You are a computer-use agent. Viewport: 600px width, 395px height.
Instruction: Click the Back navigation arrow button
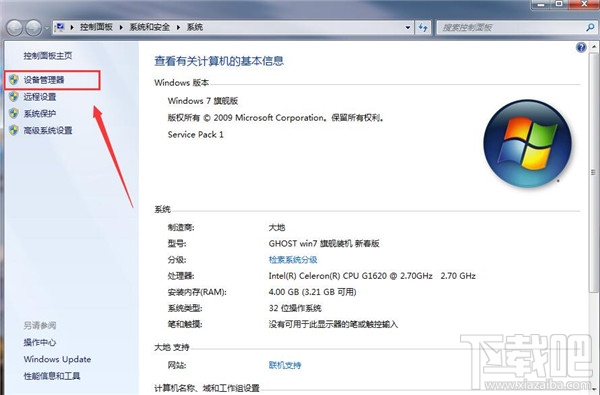coord(15,28)
